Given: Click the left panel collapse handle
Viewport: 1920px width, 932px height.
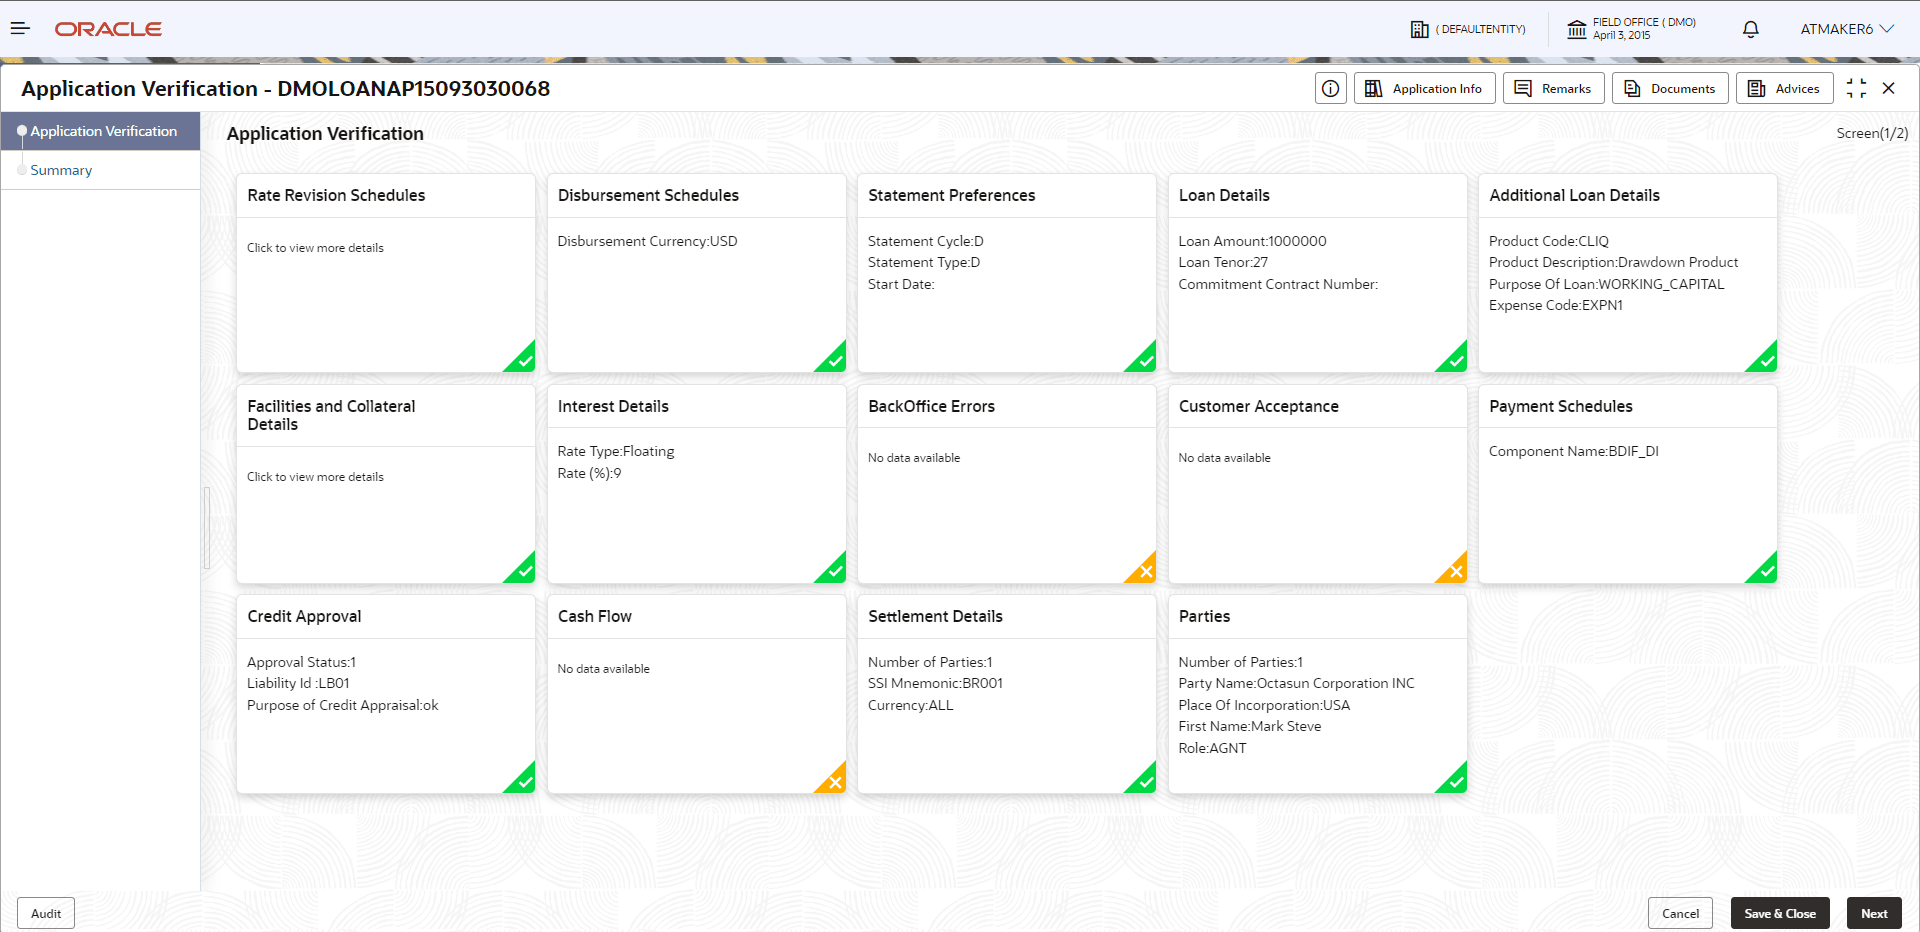Looking at the screenshot, I should pyautogui.click(x=207, y=528).
